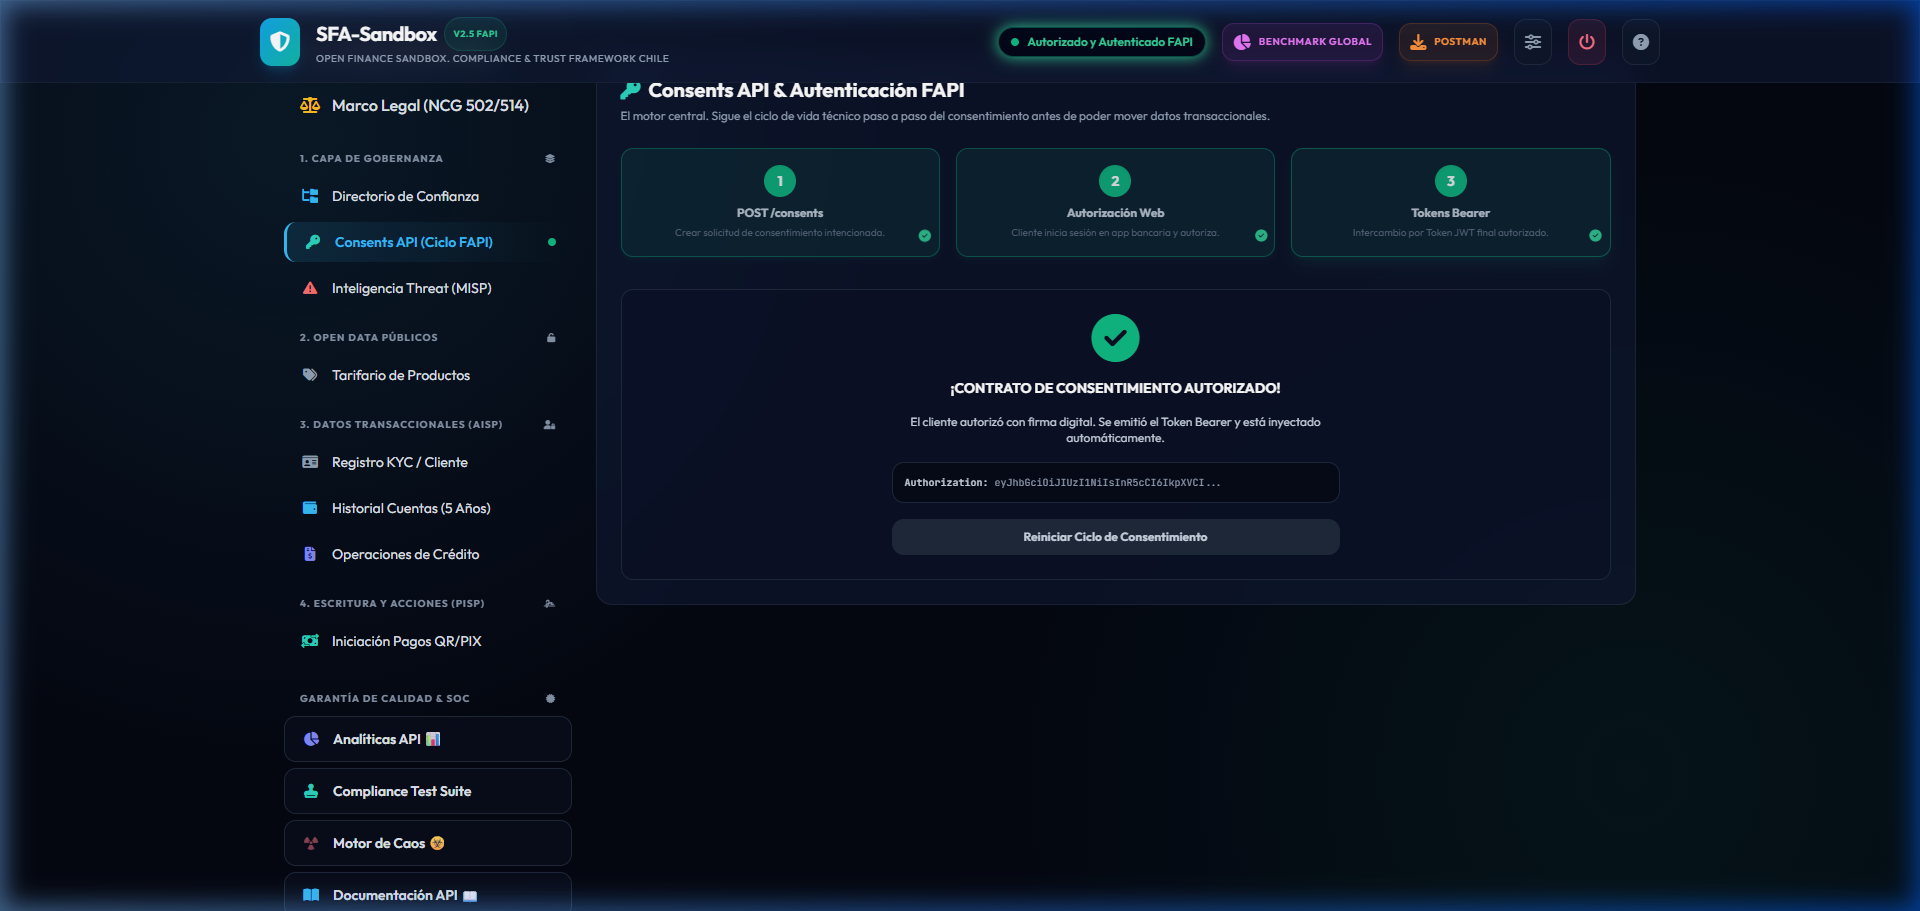Open Documentación API
Image resolution: width=1920 pixels, height=911 pixels.
pos(428,893)
